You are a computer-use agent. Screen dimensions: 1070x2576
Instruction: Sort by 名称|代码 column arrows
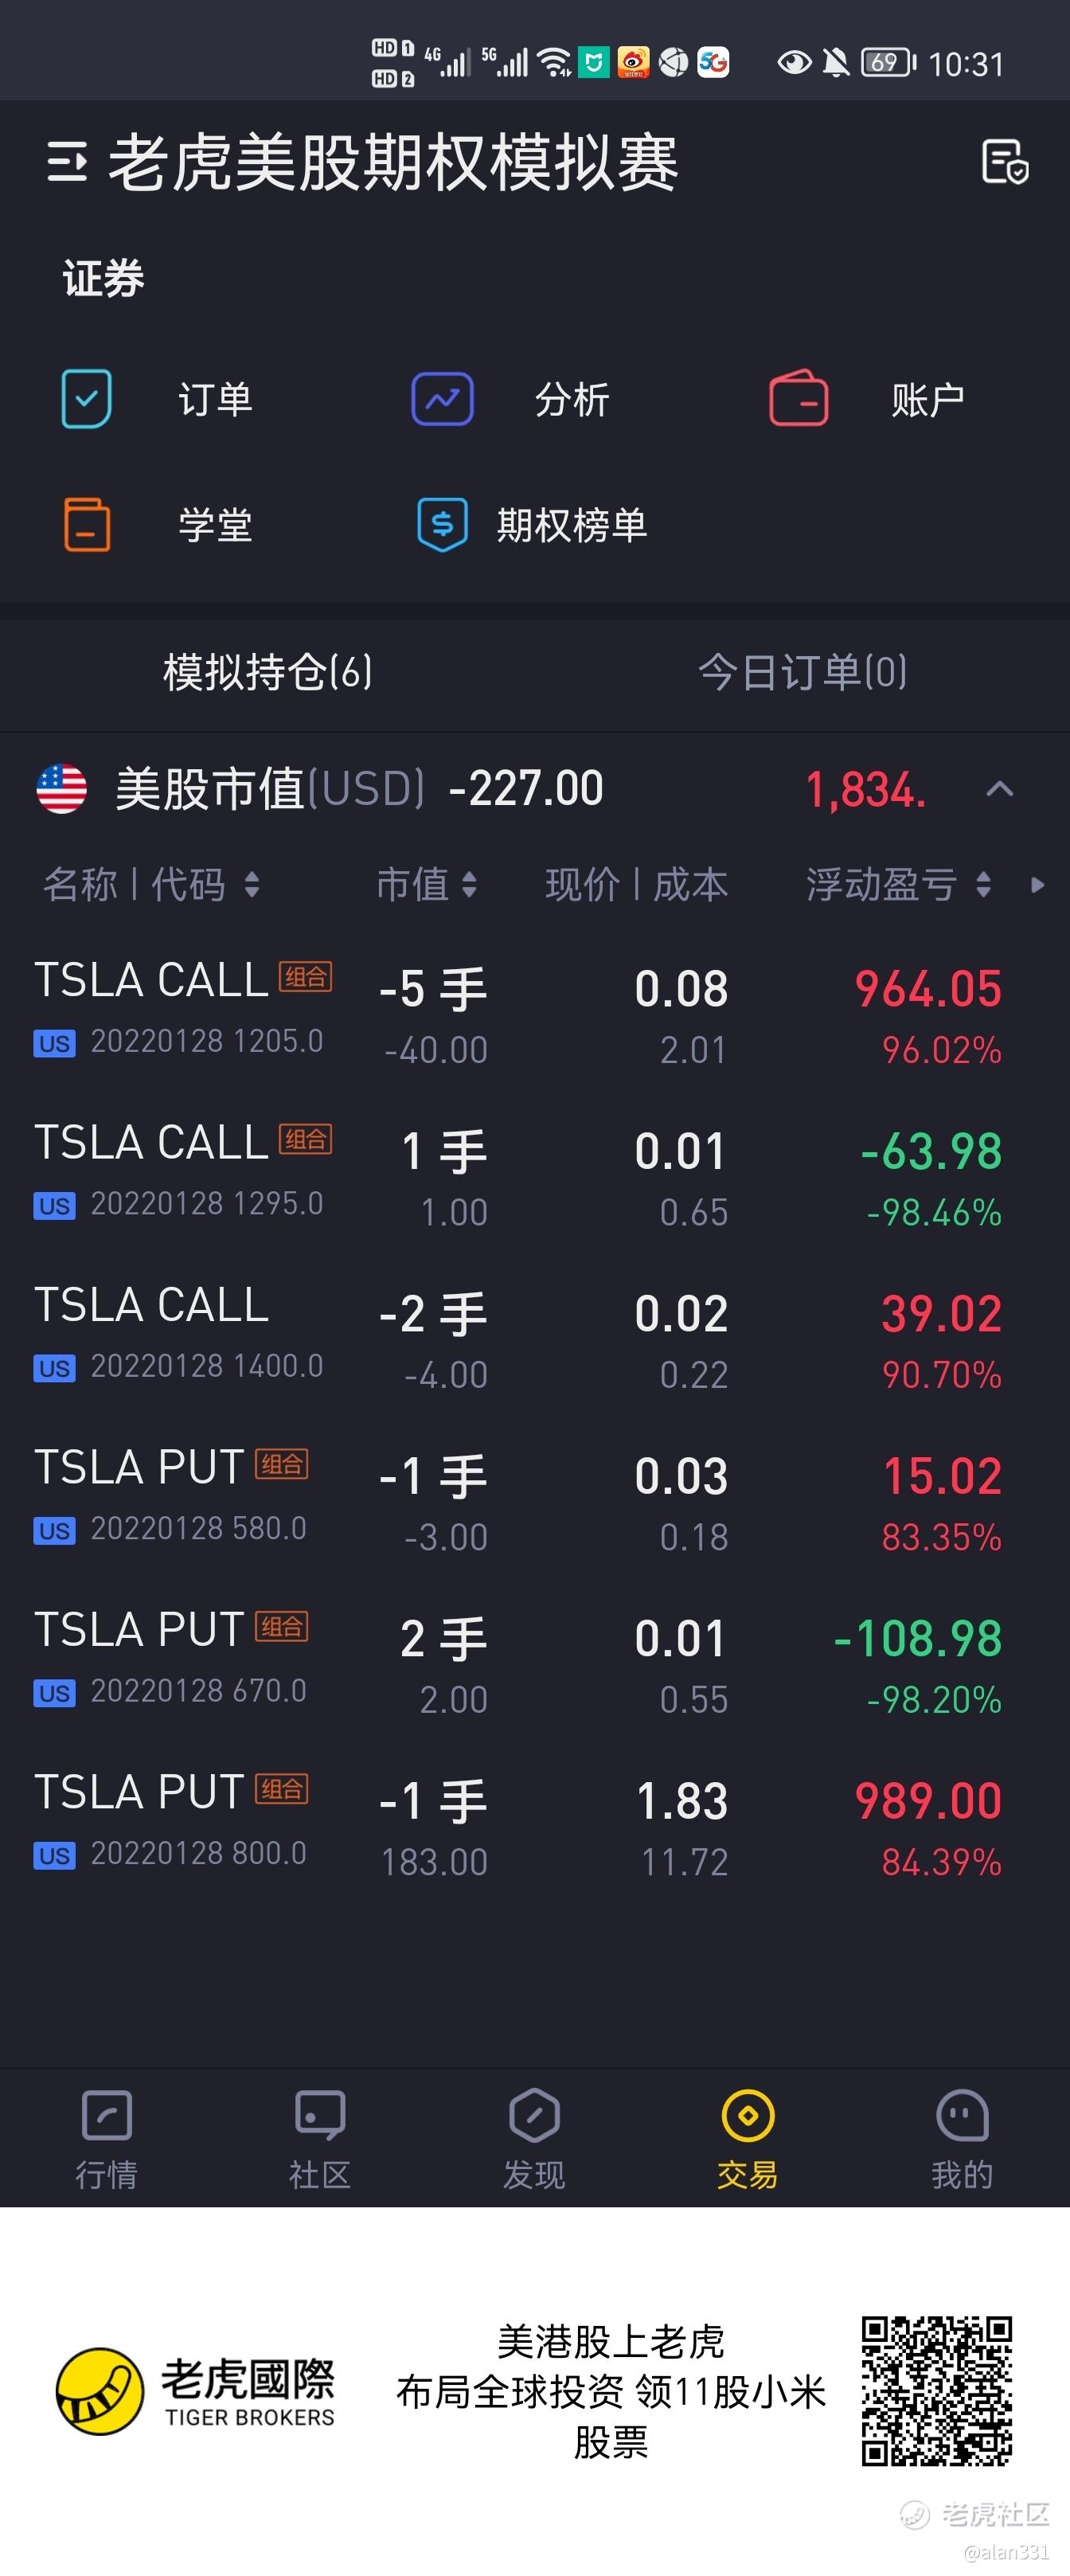[252, 884]
